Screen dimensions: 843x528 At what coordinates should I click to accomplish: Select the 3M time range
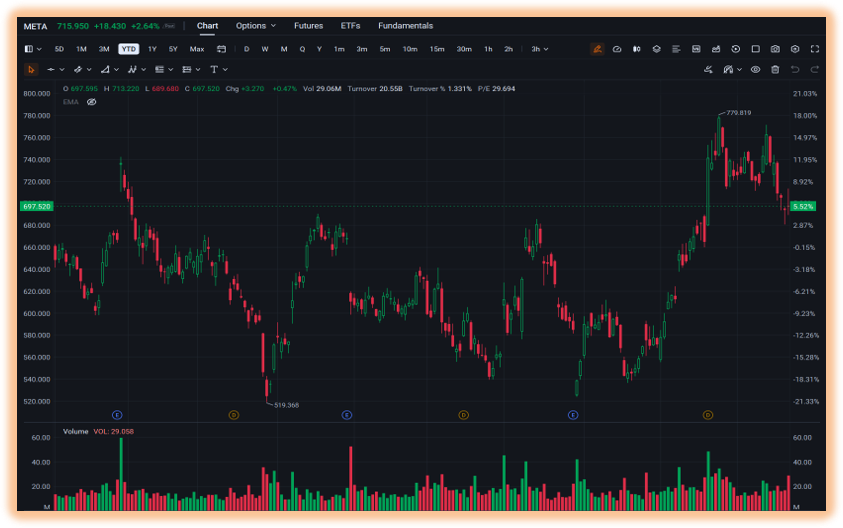(104, 49)
